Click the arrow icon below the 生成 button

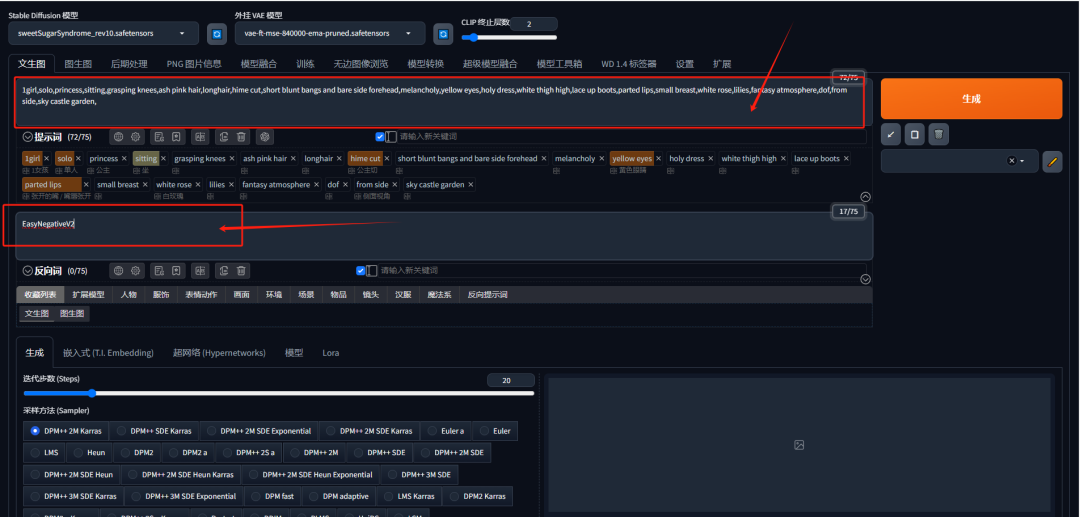pos(891,134)
